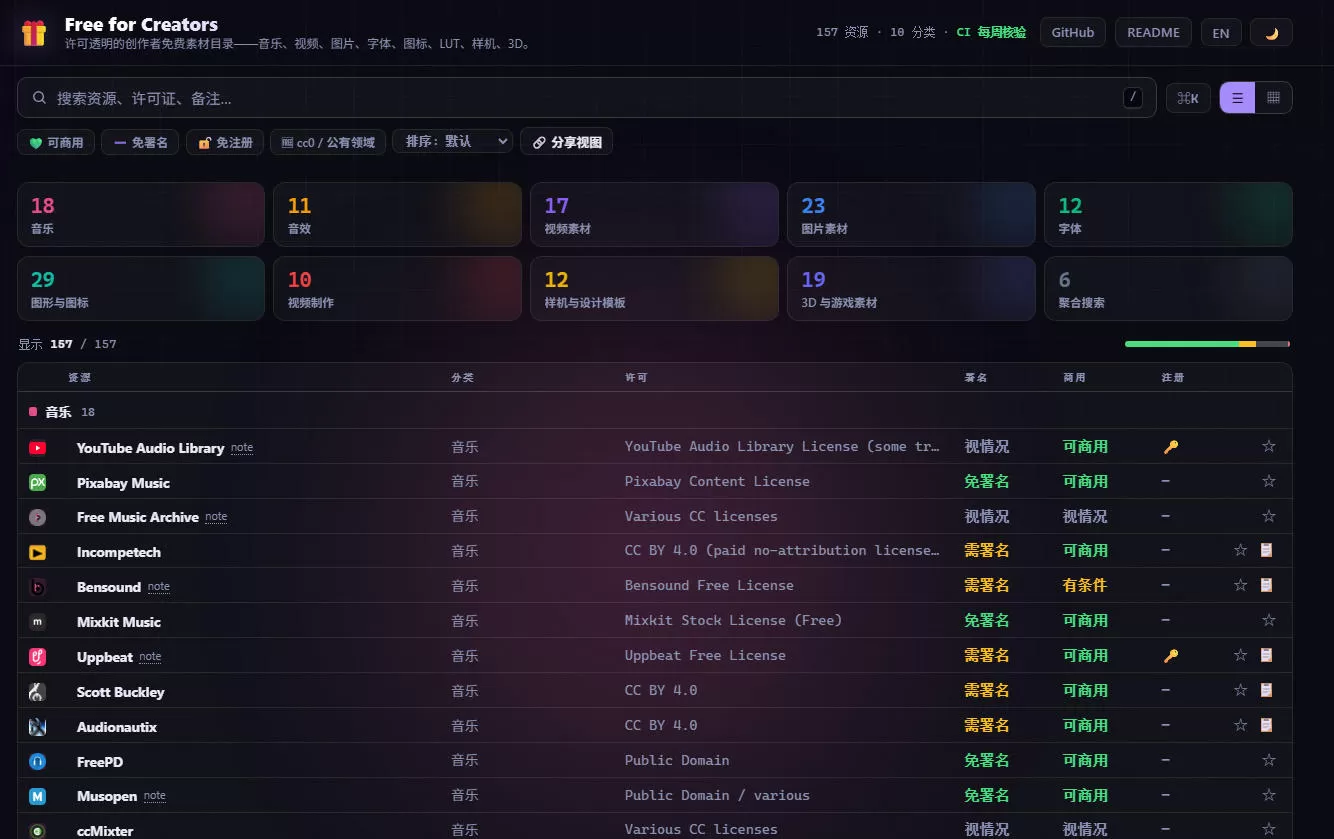Open the 排序:默认 sort dropdown
Viewport: 1334px width, 839px height.
tap(453, 141)
